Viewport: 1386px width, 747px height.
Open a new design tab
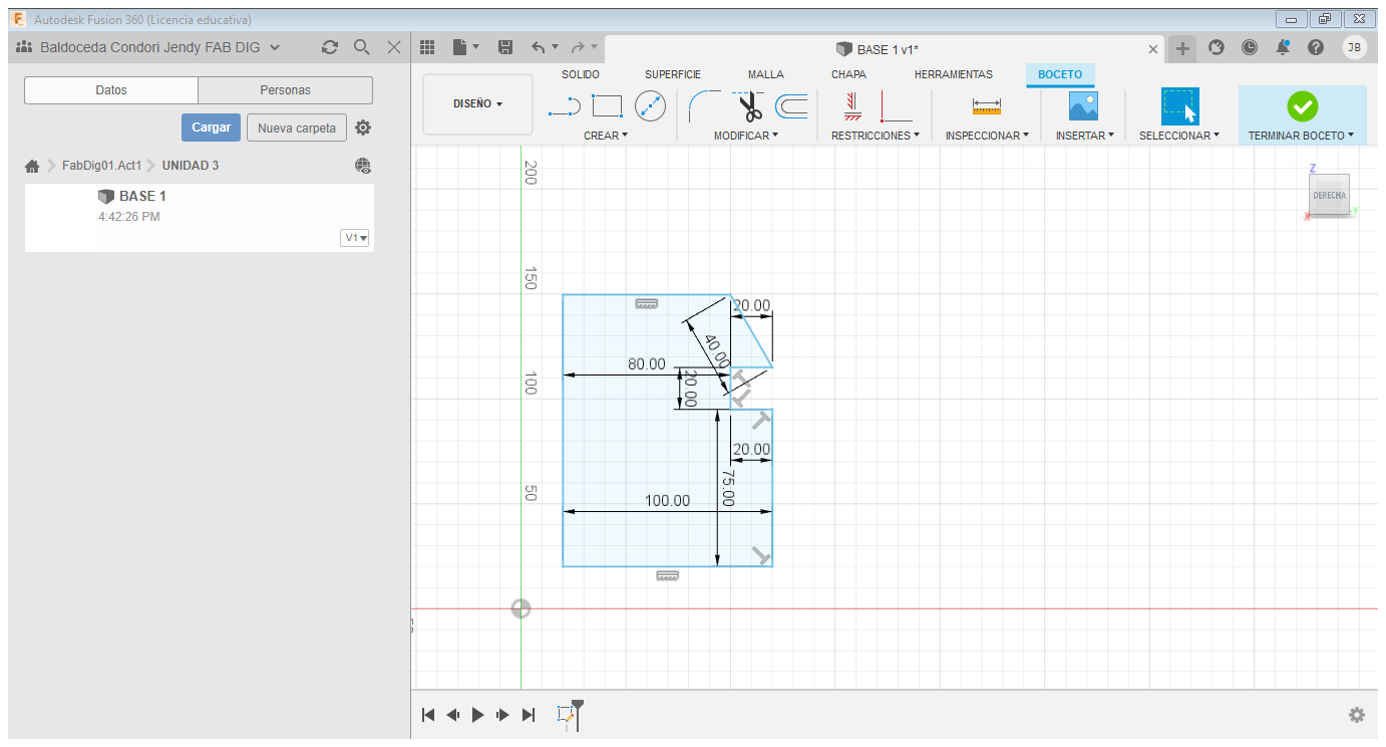(1182, 48)
